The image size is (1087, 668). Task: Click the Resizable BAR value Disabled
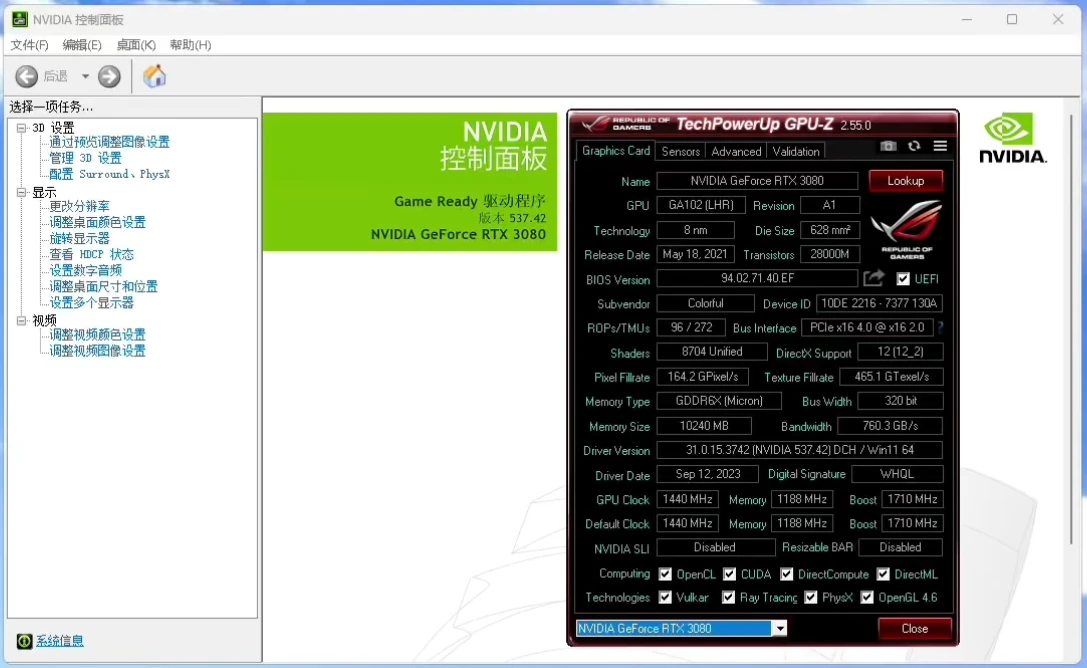tap(900, 547)
